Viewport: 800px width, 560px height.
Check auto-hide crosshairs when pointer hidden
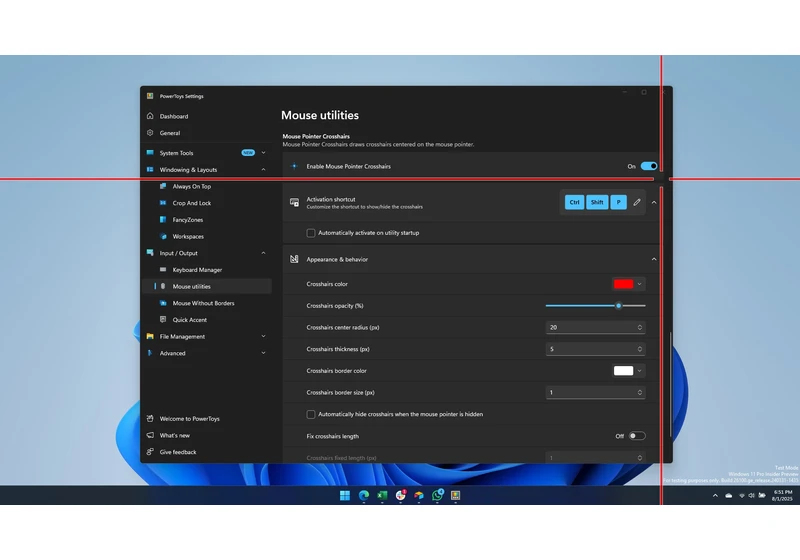tap(311, 415)
